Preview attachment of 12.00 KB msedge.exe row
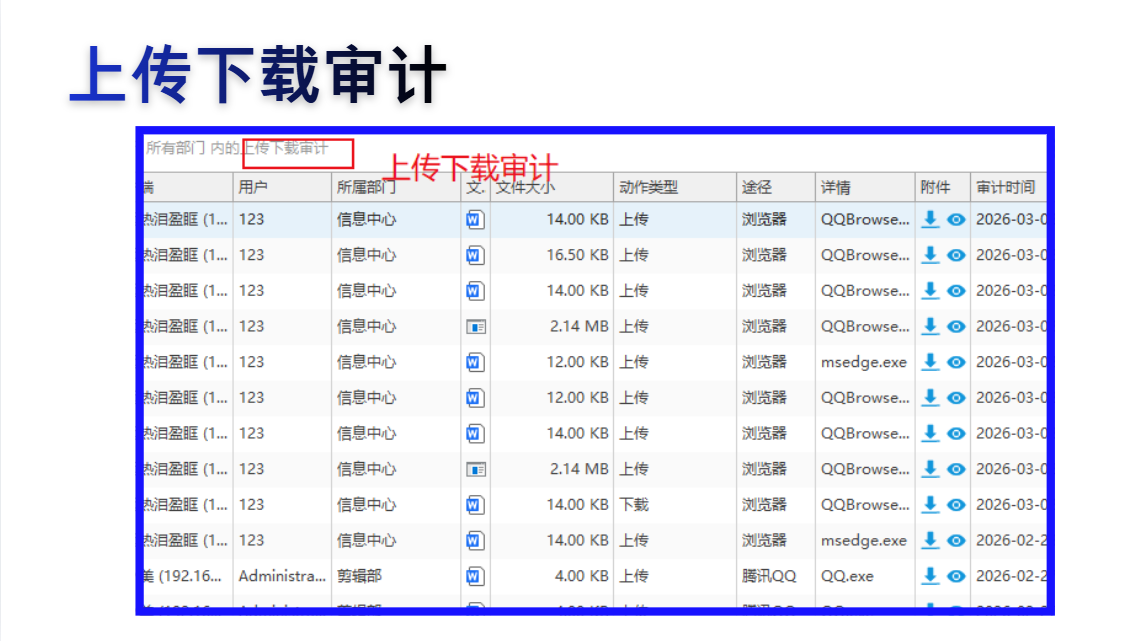1140x641 pixels. (956, 362)
